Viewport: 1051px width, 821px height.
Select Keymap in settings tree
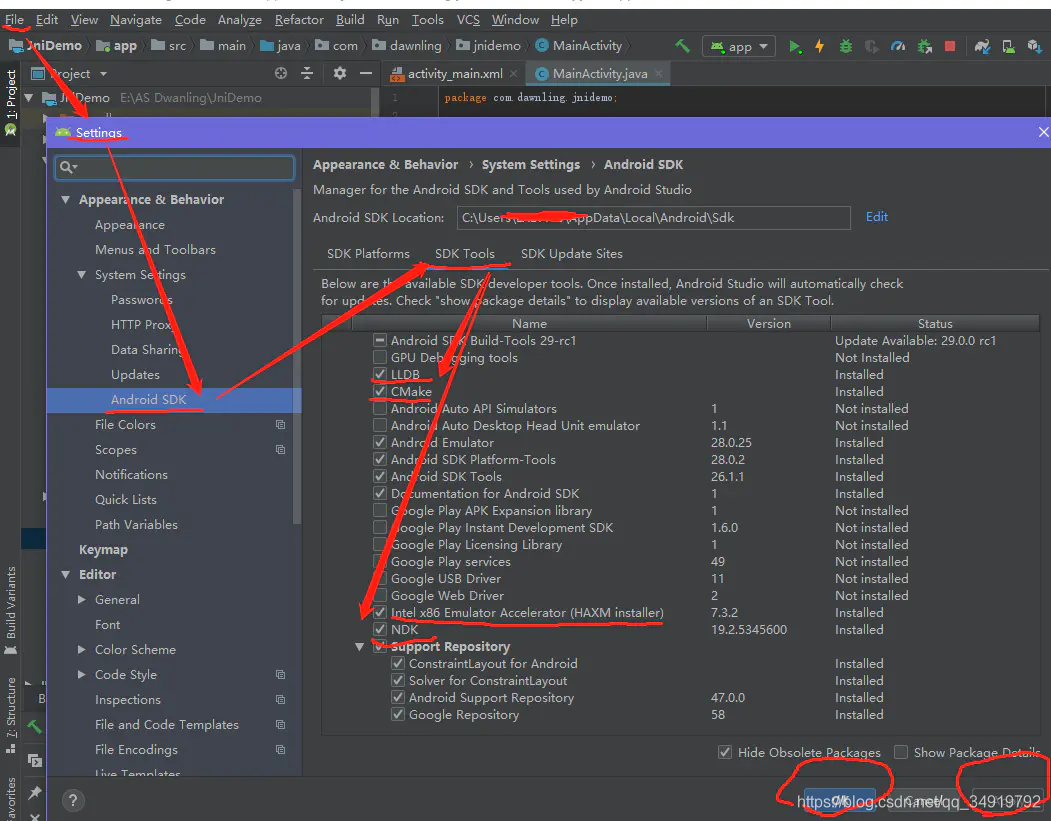point(103,550)
